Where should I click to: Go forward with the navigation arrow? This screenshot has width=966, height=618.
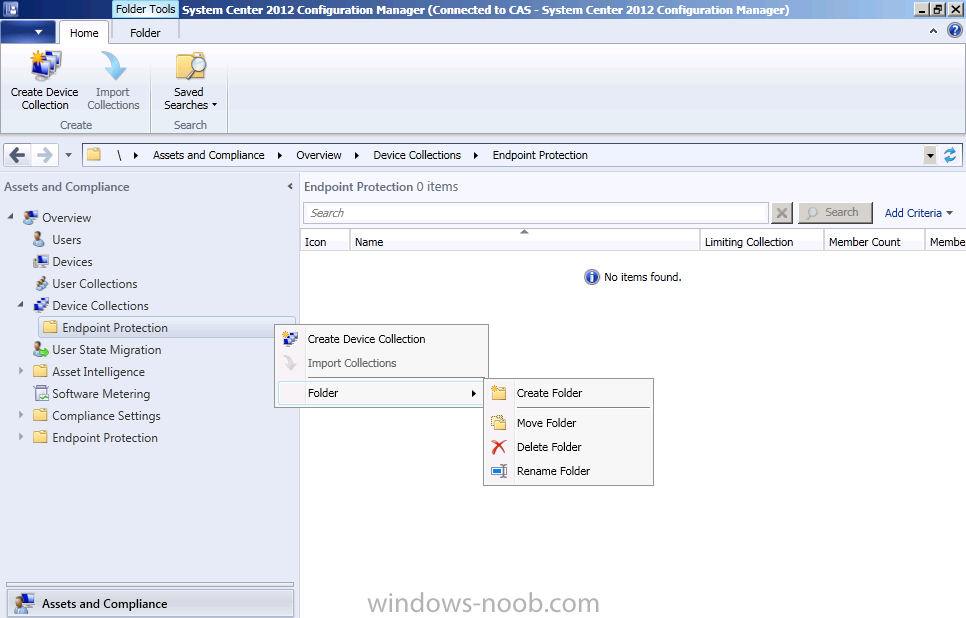(44, 155)
